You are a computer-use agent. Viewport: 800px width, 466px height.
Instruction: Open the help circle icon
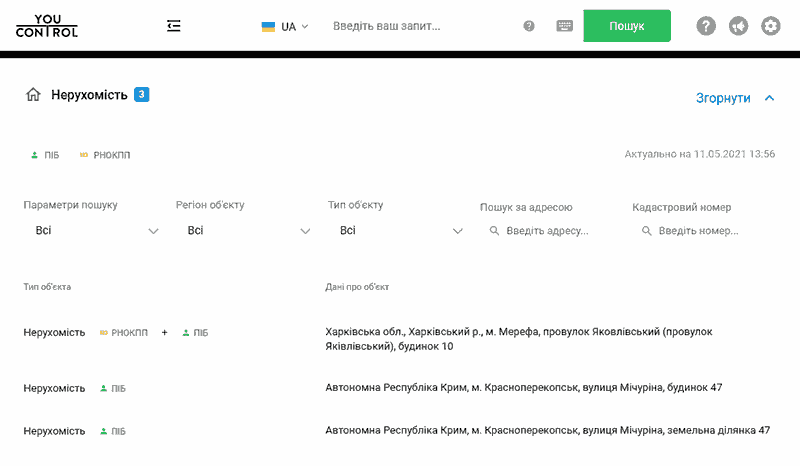(x=706, y=26)
